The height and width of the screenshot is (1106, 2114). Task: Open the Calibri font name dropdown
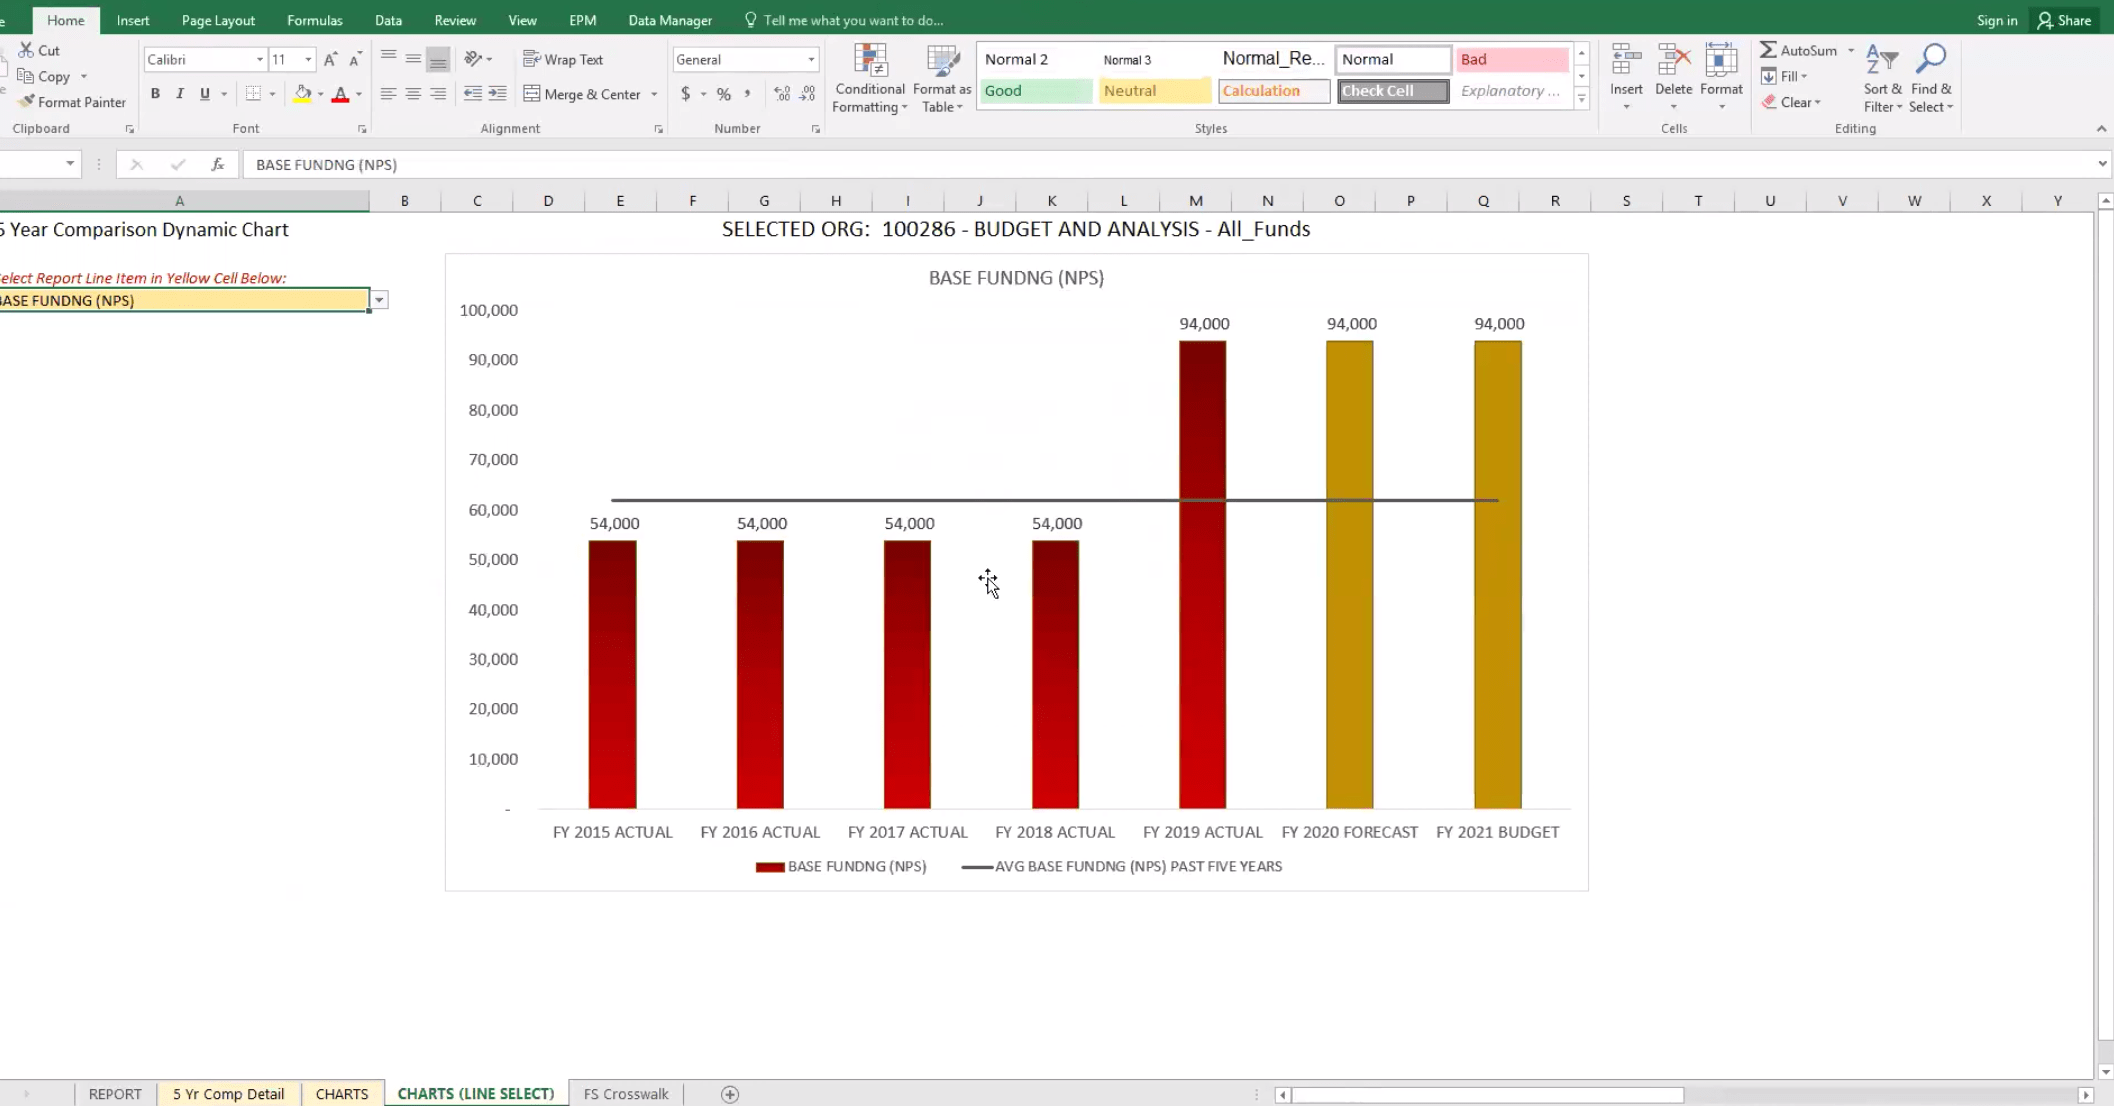point(259,60)
